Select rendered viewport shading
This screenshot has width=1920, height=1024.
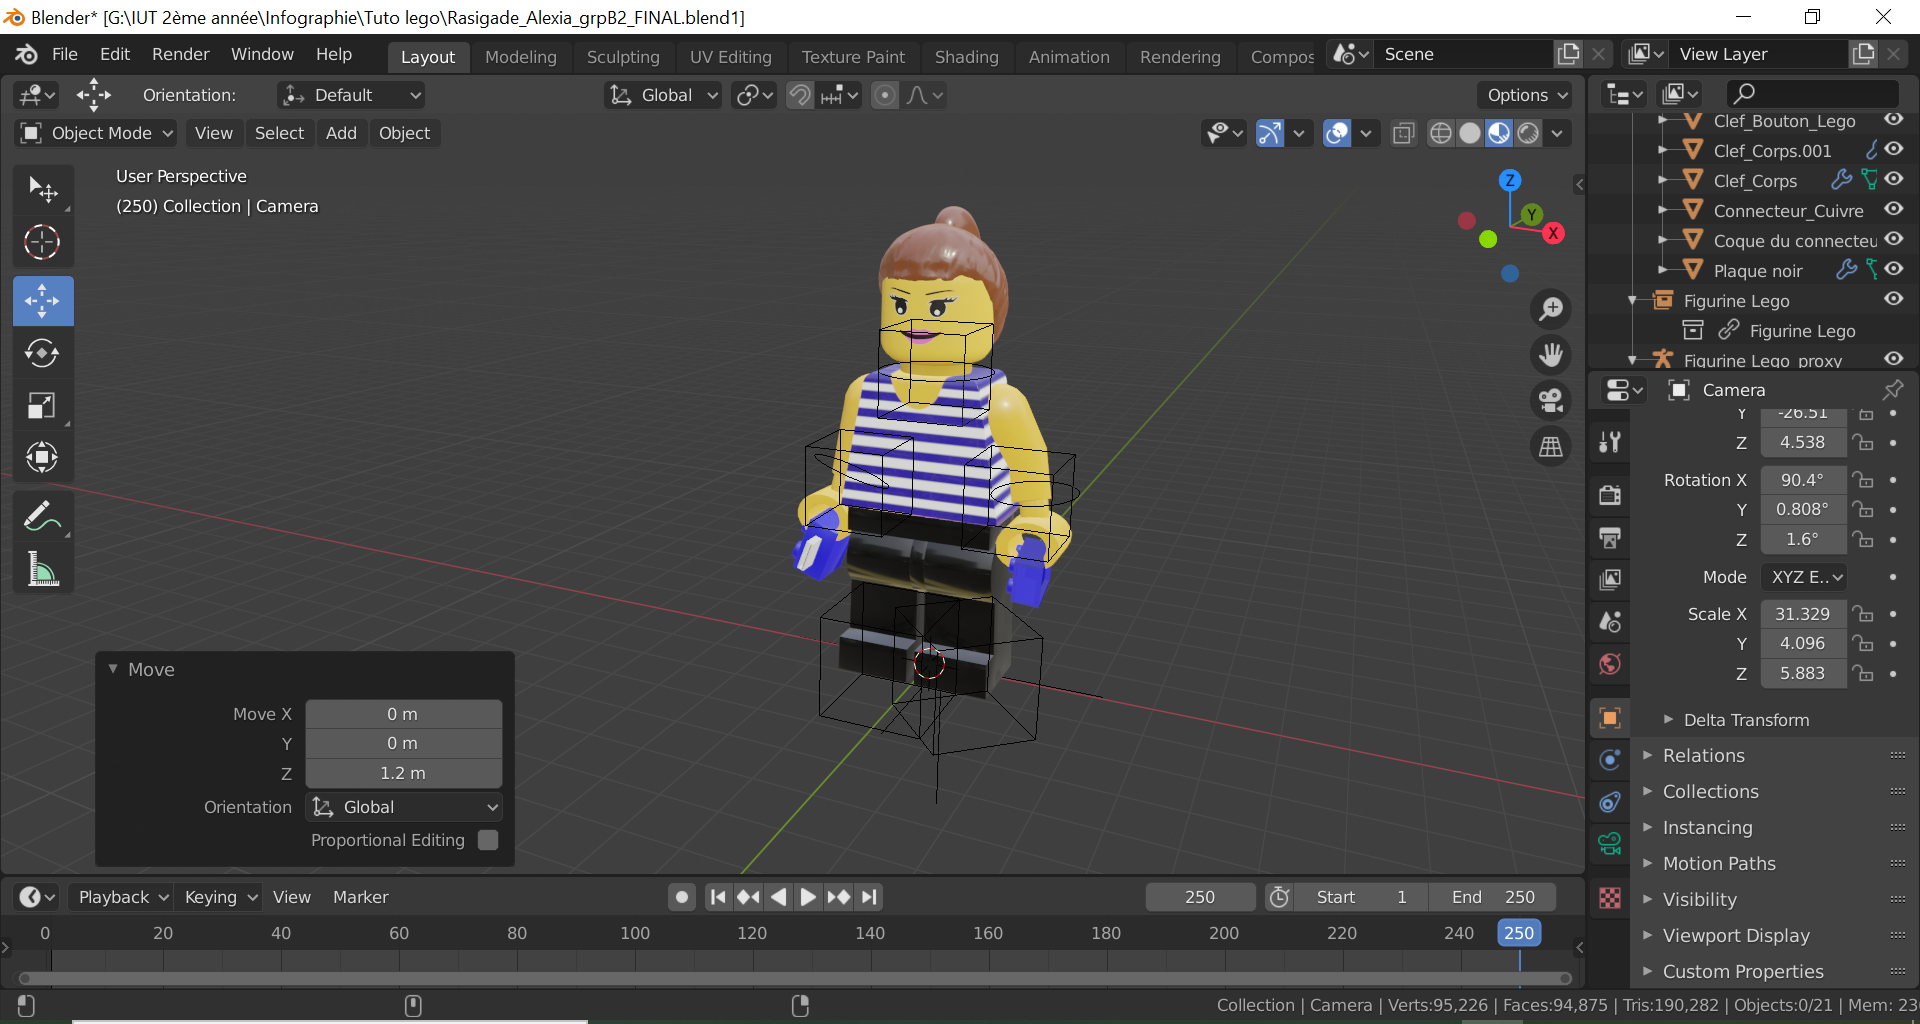click(1528, 133)
